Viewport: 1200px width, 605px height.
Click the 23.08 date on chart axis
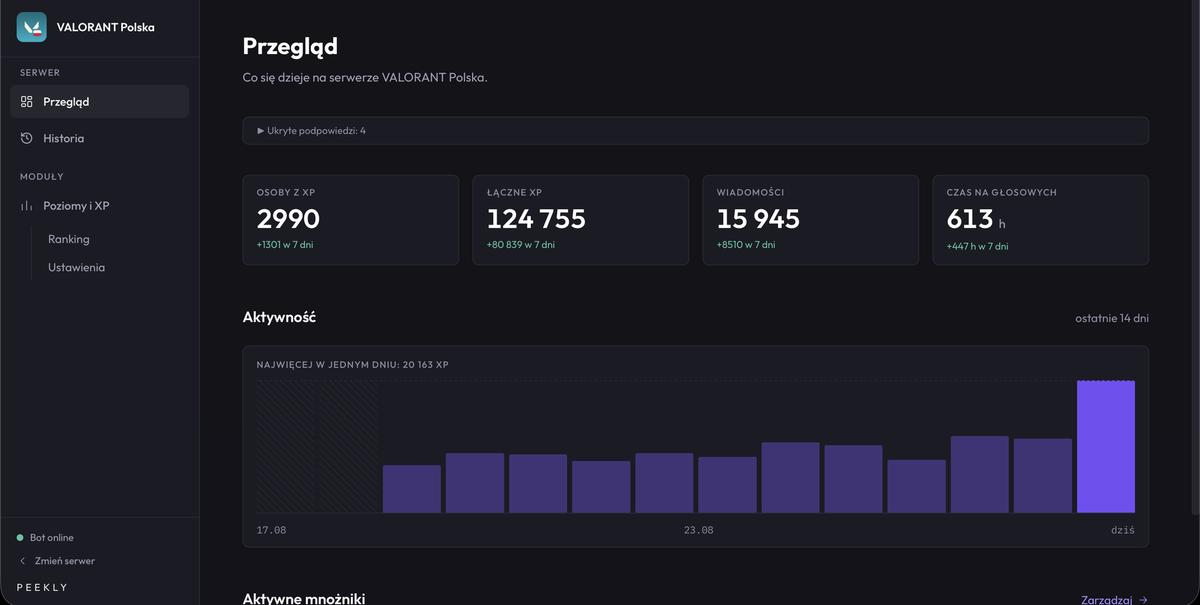(x=698, y=530)
